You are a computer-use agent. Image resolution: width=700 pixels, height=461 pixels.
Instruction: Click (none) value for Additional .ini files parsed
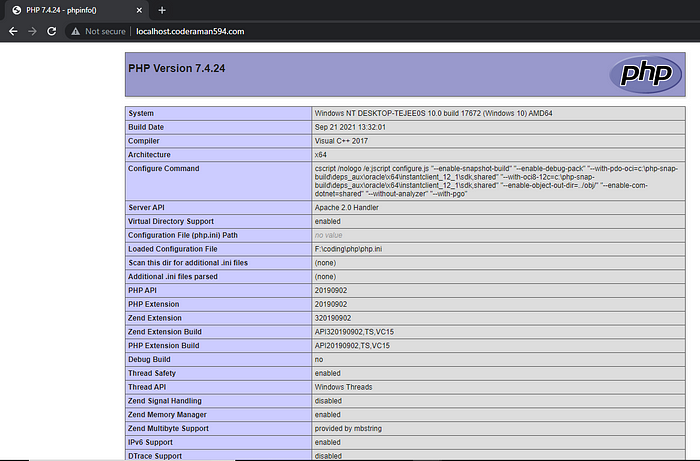click(325, 277)
